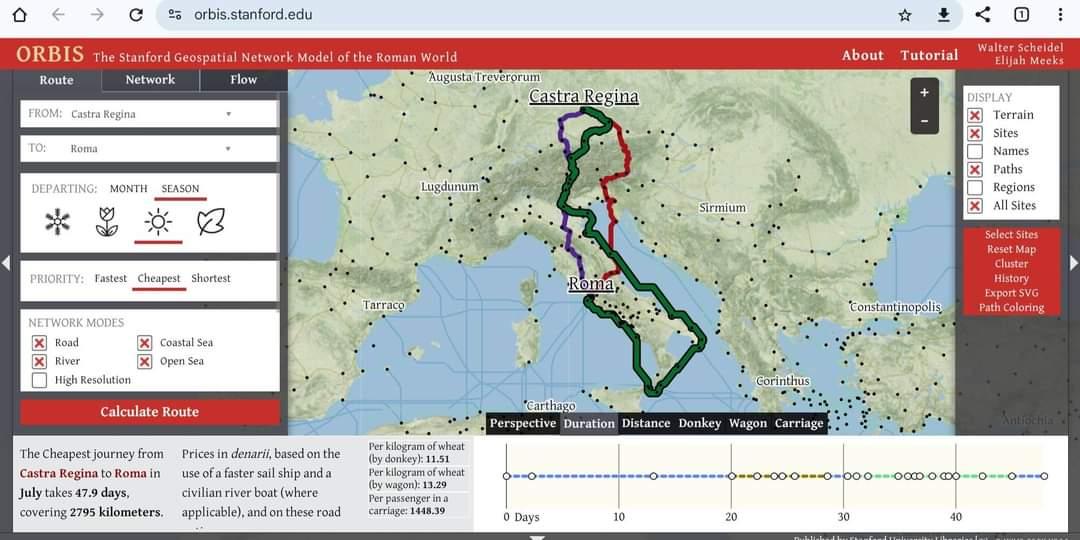Tap the browser download icon
The width and height of the screenshot is (1080, 540).
(944, 14)
